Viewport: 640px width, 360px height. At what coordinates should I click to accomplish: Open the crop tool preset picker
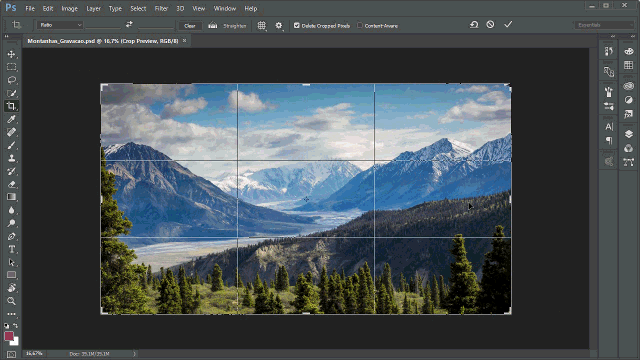point(18,25)
